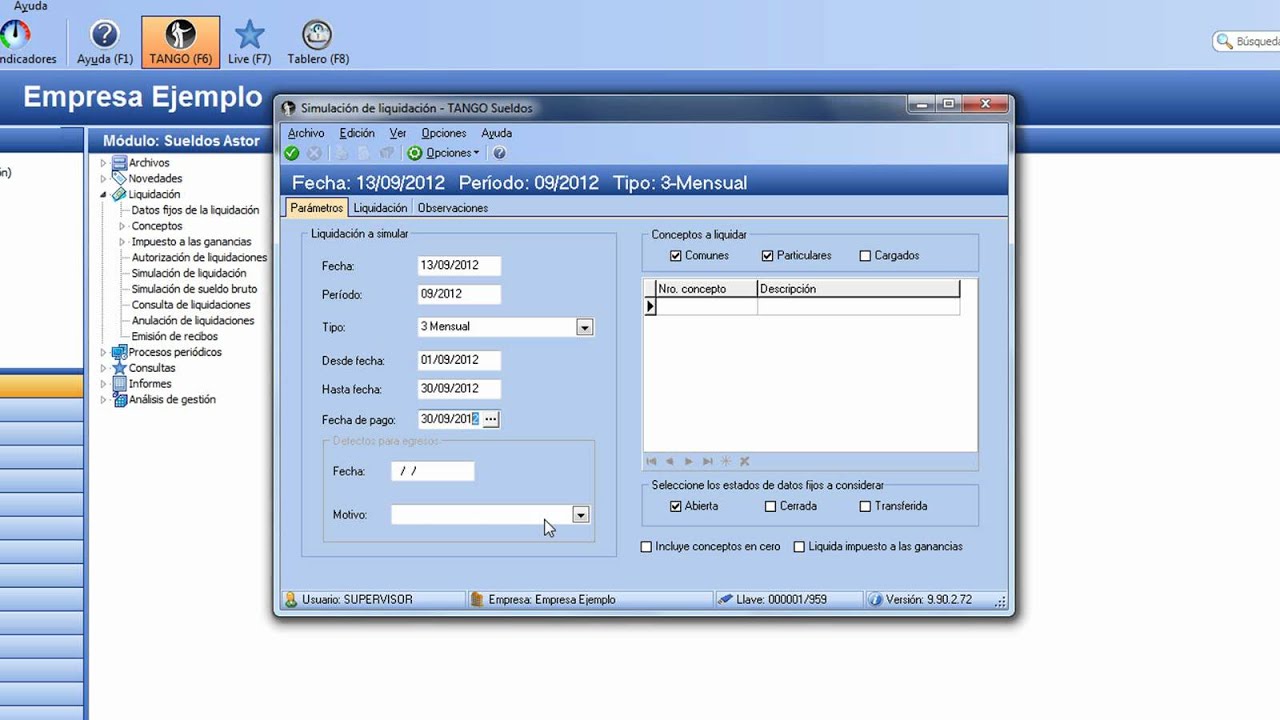Click the Simulación de liquidación window title icon
Viewport: 1280px width, 720px height.
pos(289,108)
